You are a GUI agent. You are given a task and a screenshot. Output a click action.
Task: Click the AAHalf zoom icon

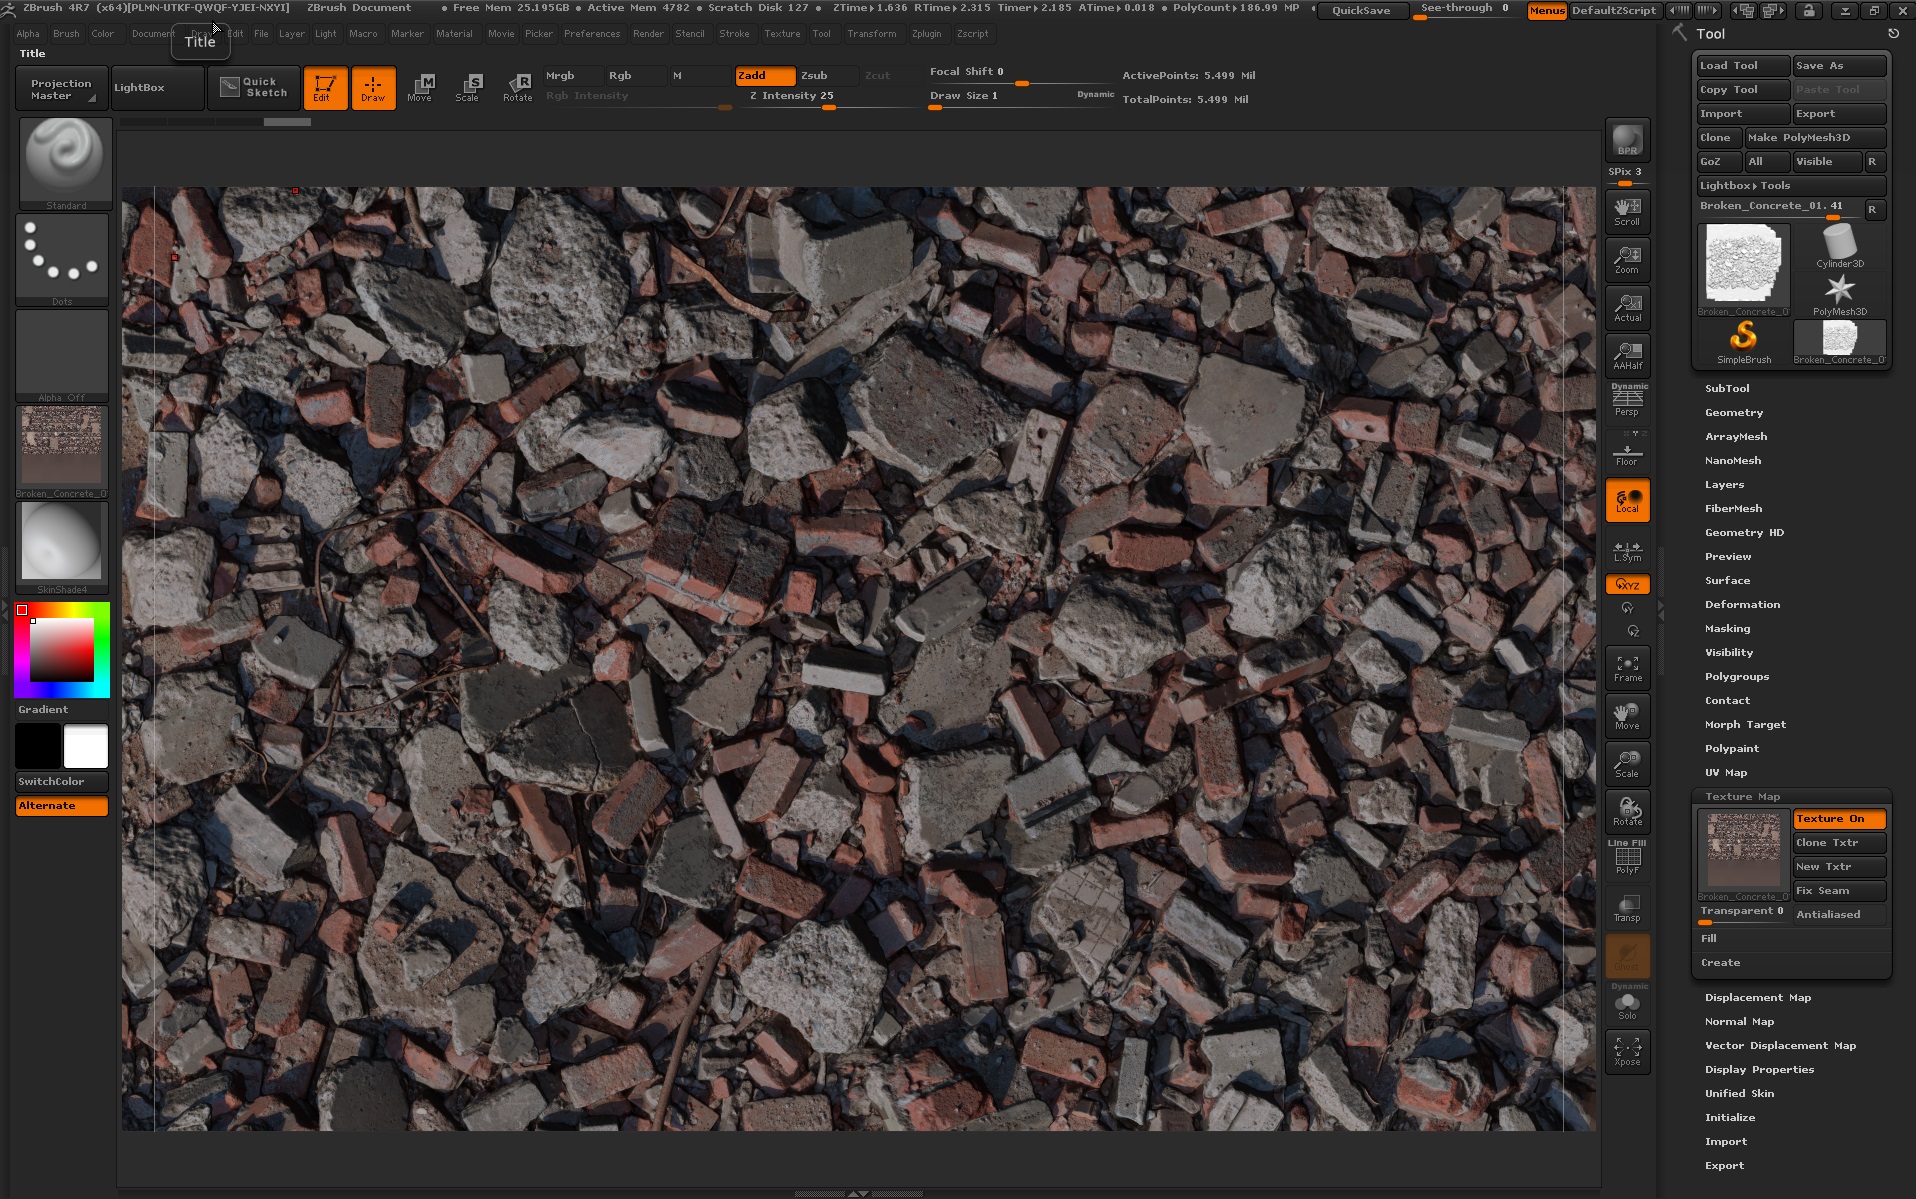point(1627,355)
